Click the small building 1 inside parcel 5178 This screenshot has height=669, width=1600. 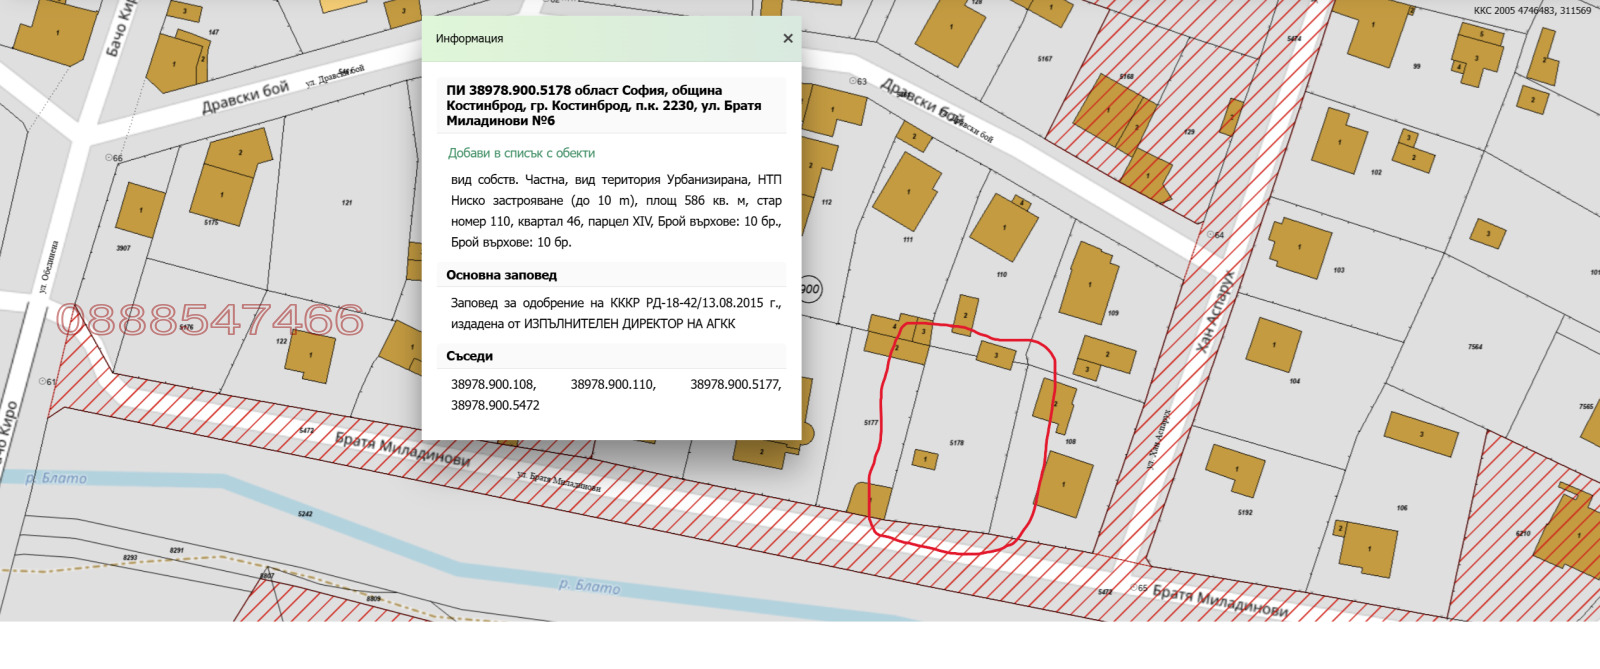click(x=924, y=460)
